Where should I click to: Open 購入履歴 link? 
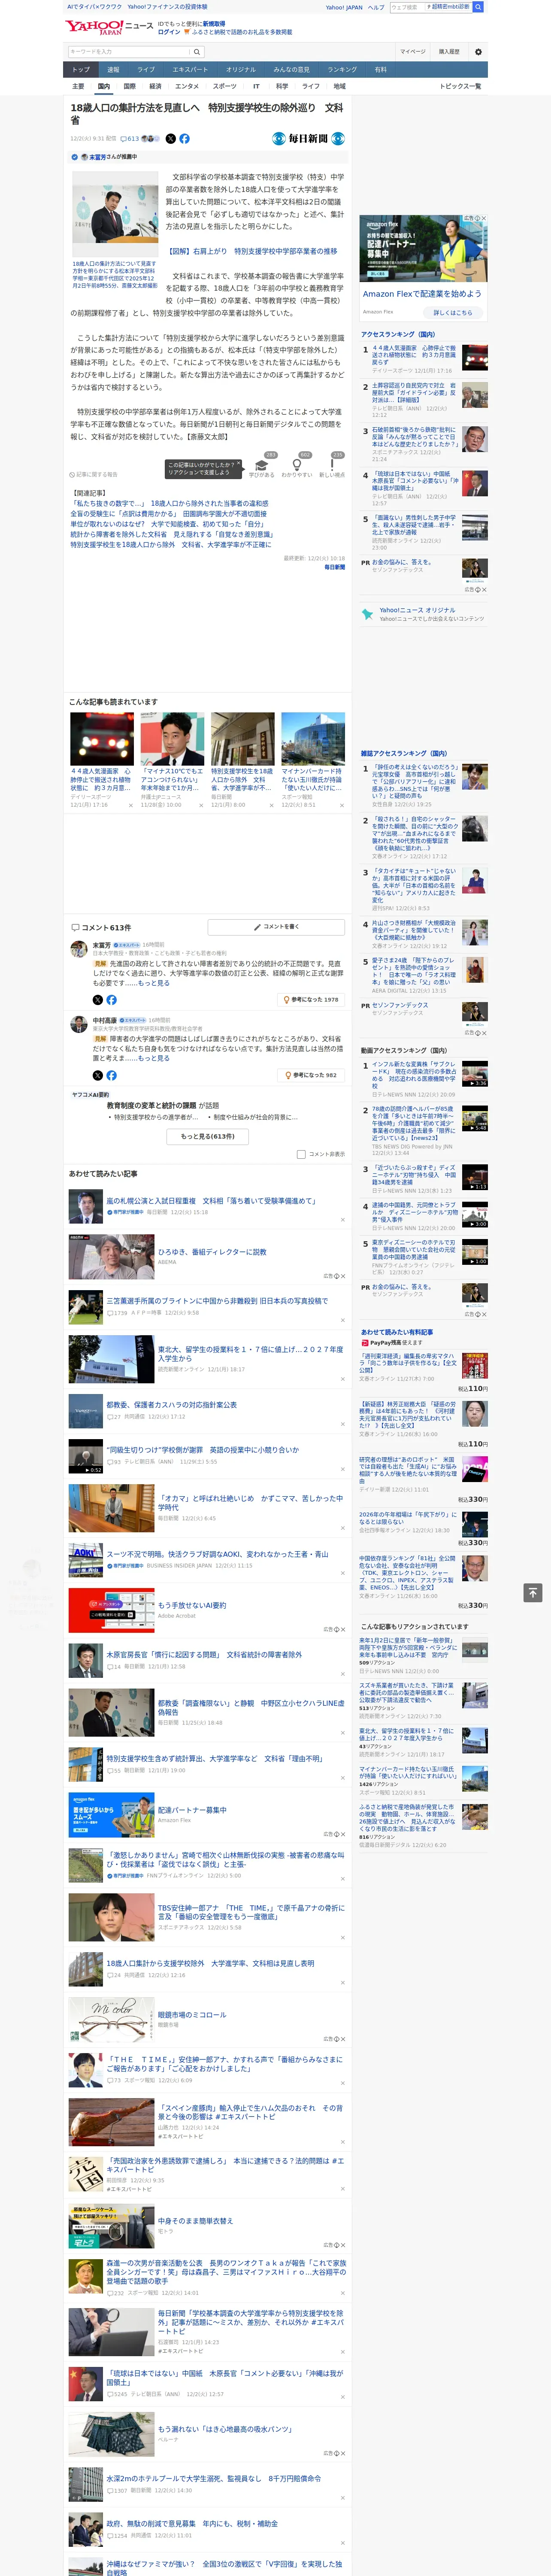(x=449, y=51)
